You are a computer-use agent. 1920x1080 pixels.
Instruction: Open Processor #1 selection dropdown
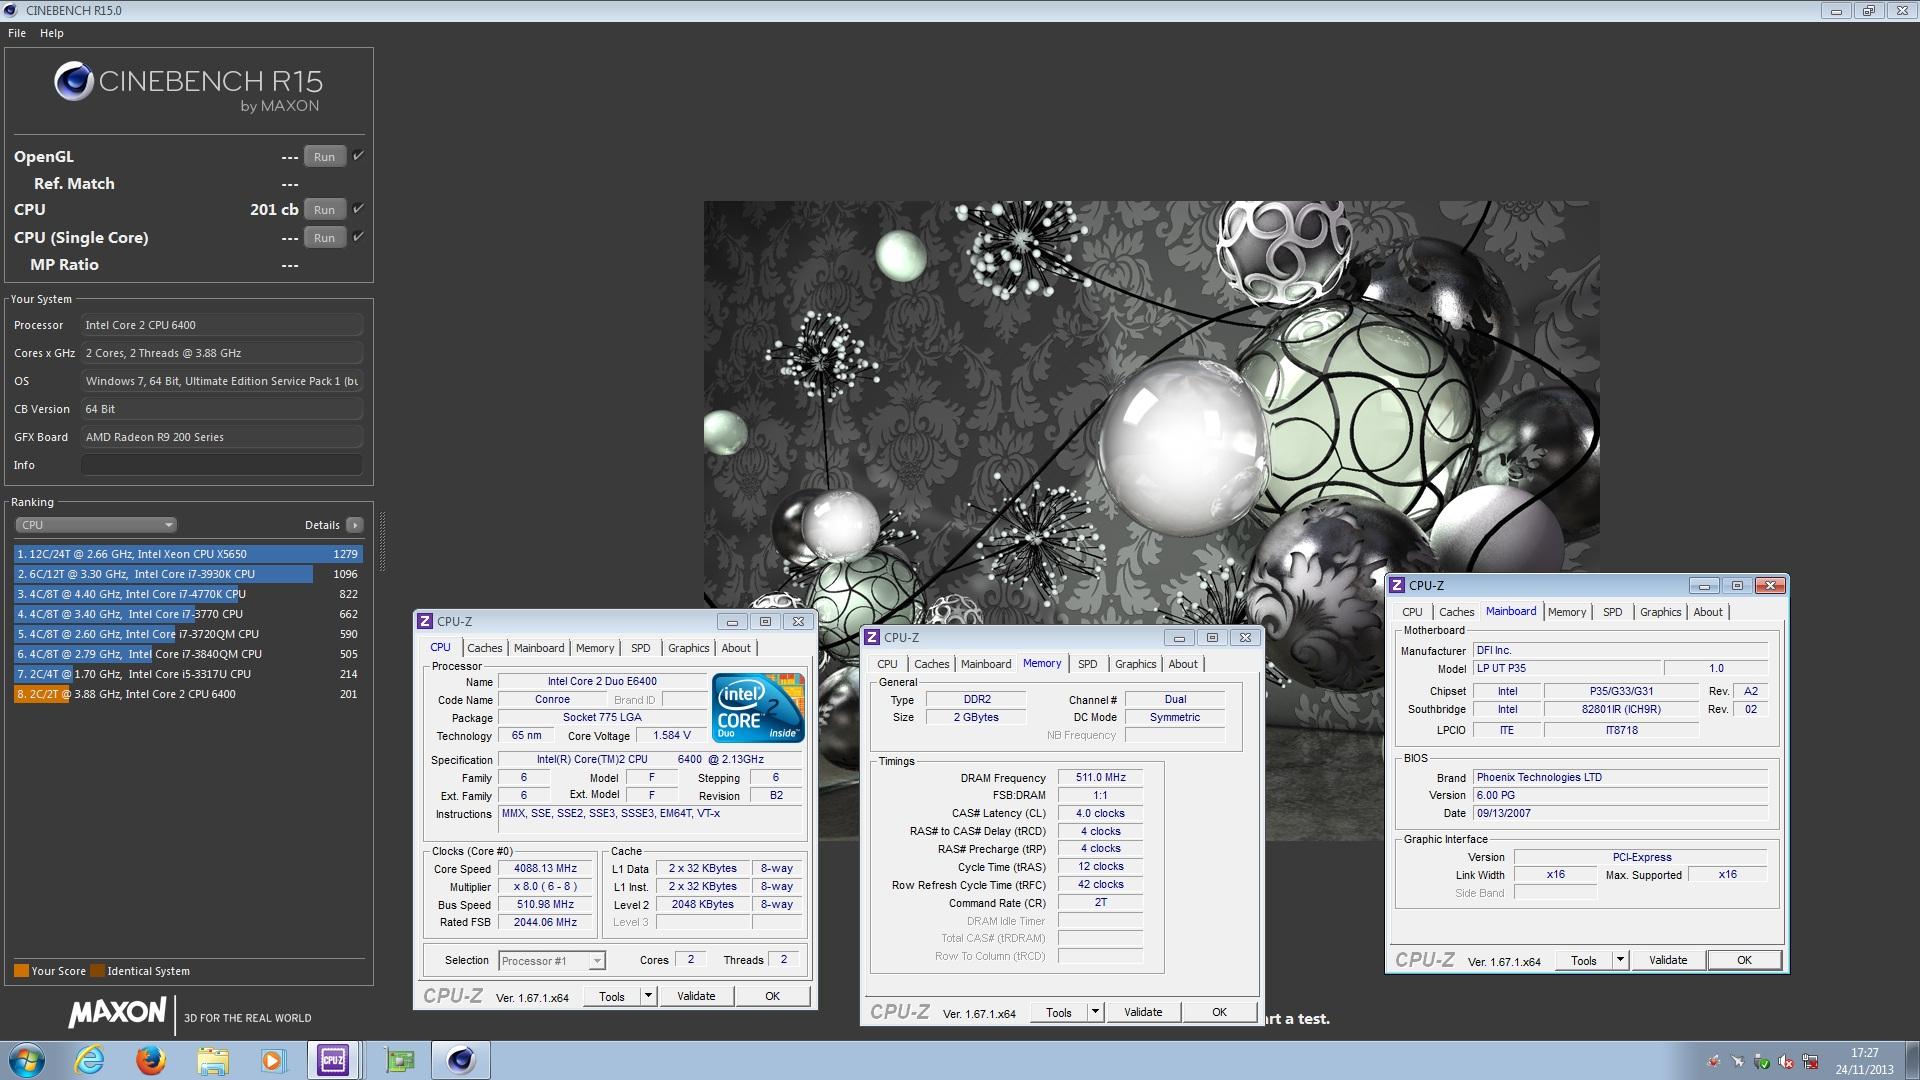coord(552,961)
